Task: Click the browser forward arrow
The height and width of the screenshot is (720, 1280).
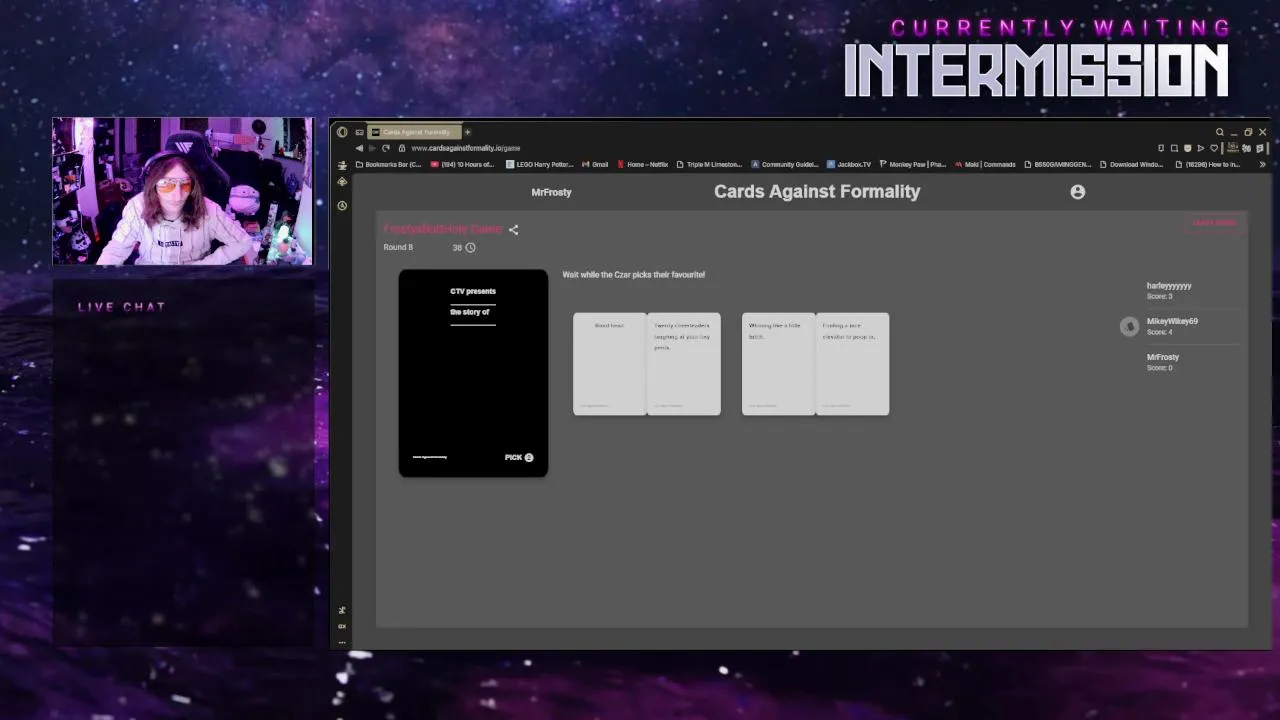Action: [372, 148]
